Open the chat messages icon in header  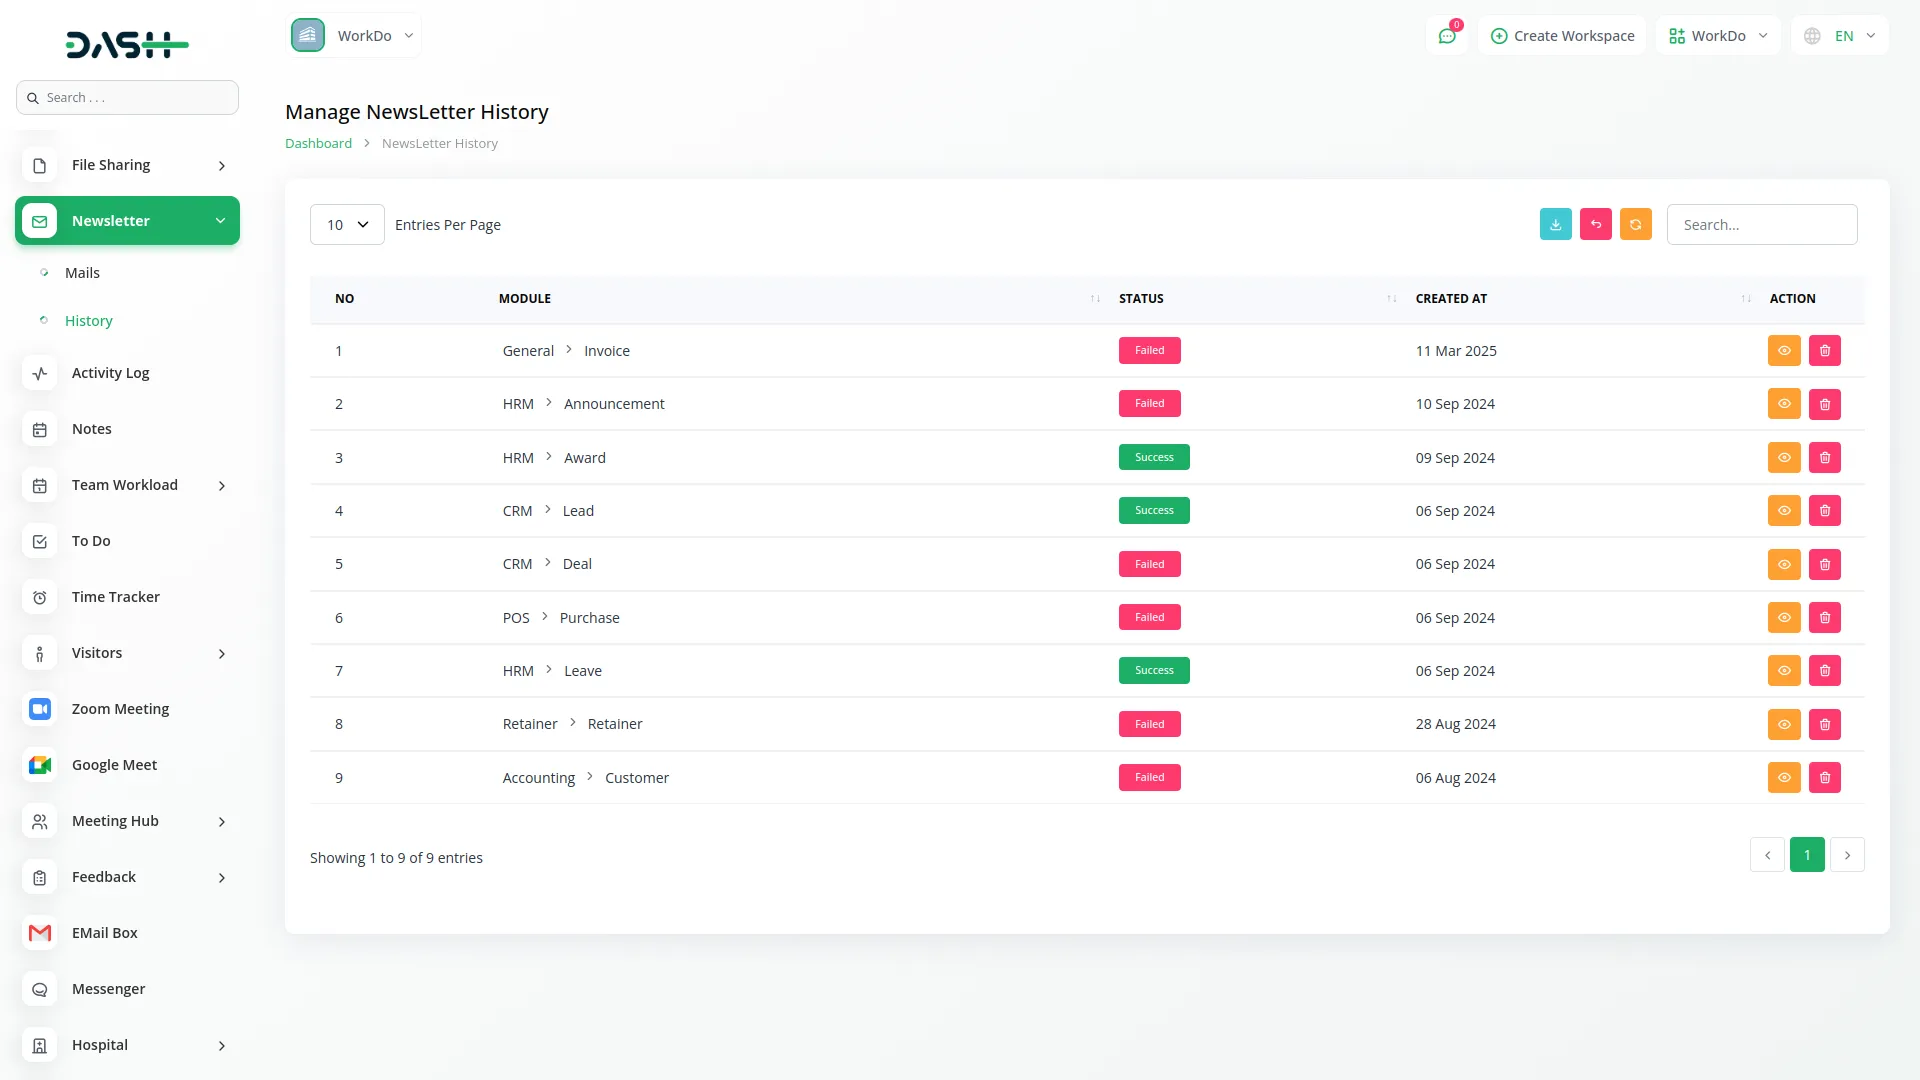coord(1446,36)
